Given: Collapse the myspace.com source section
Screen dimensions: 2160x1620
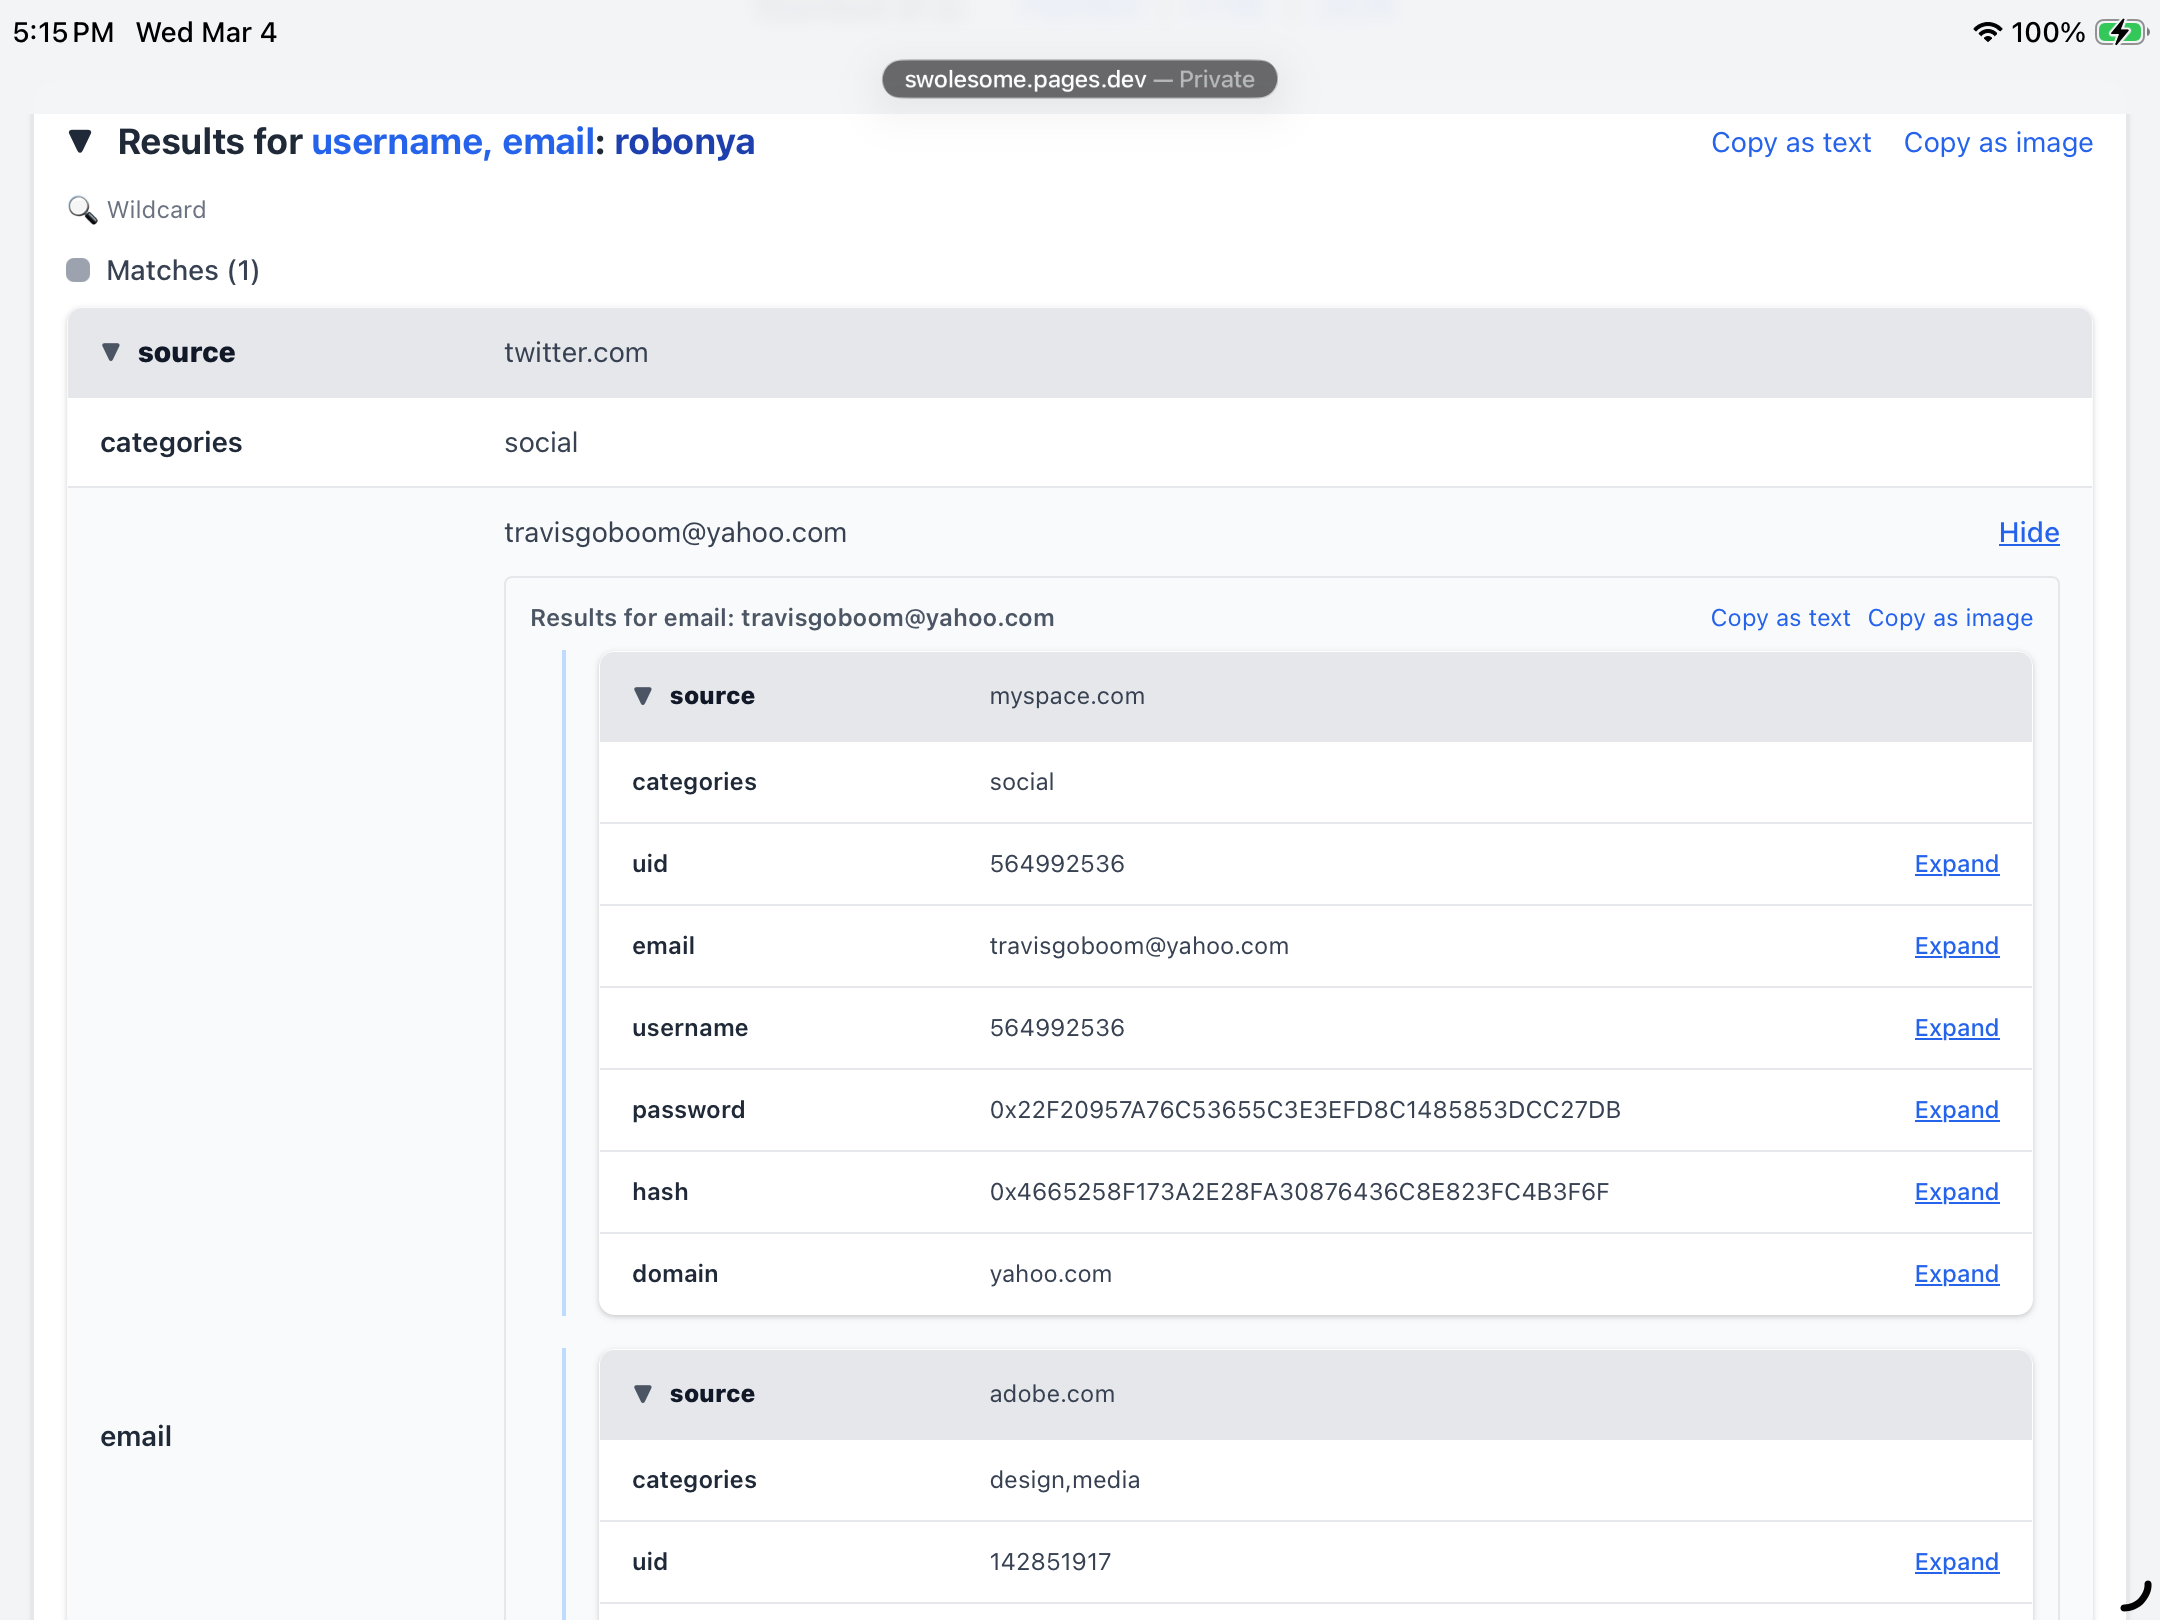Looking at the screenshot, I should coord(643,696).
